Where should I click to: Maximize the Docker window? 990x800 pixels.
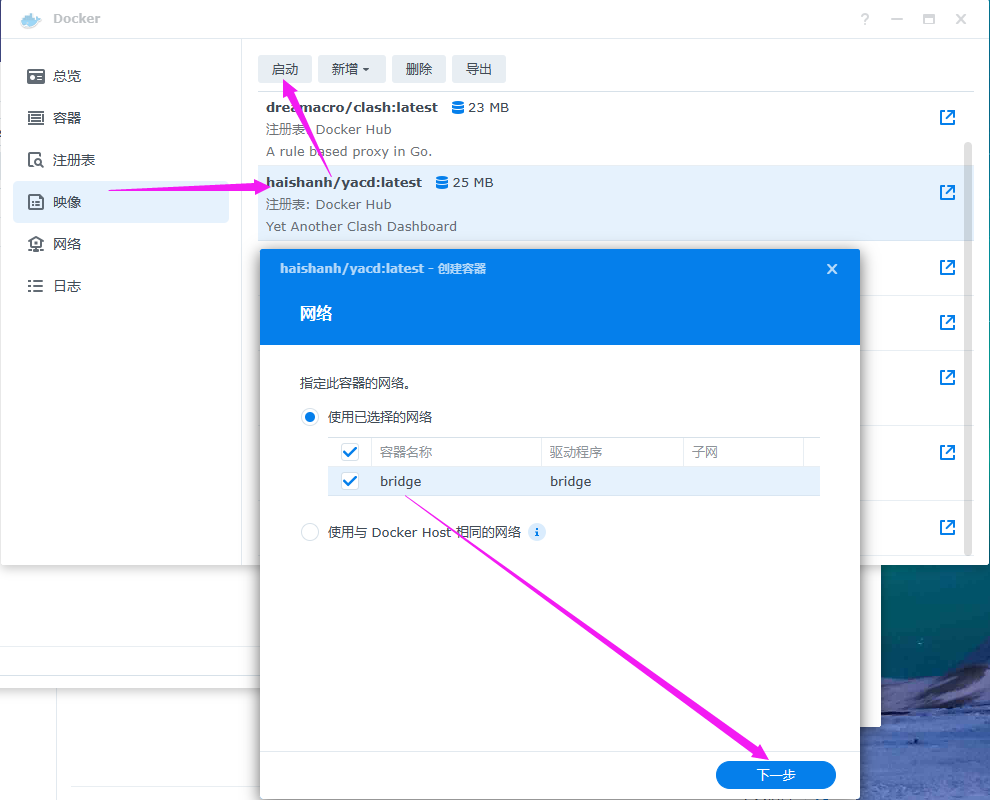[x=929, y=19]
